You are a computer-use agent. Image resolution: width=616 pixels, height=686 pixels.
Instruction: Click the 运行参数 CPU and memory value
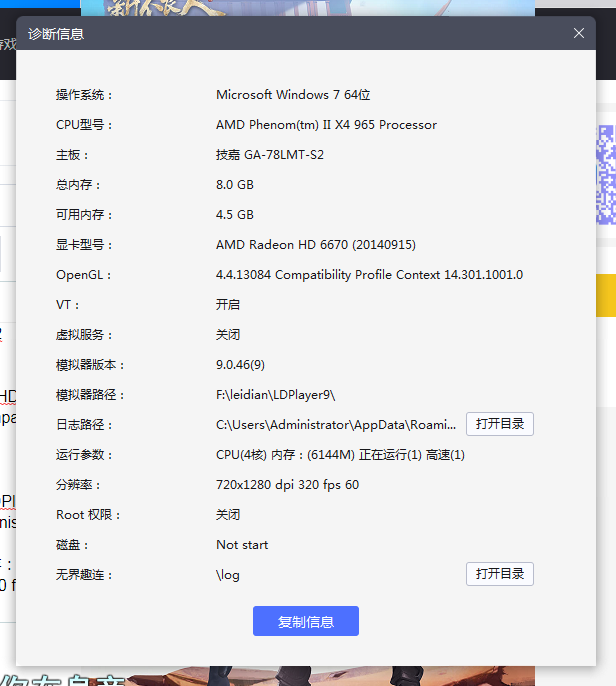[340, 455]
